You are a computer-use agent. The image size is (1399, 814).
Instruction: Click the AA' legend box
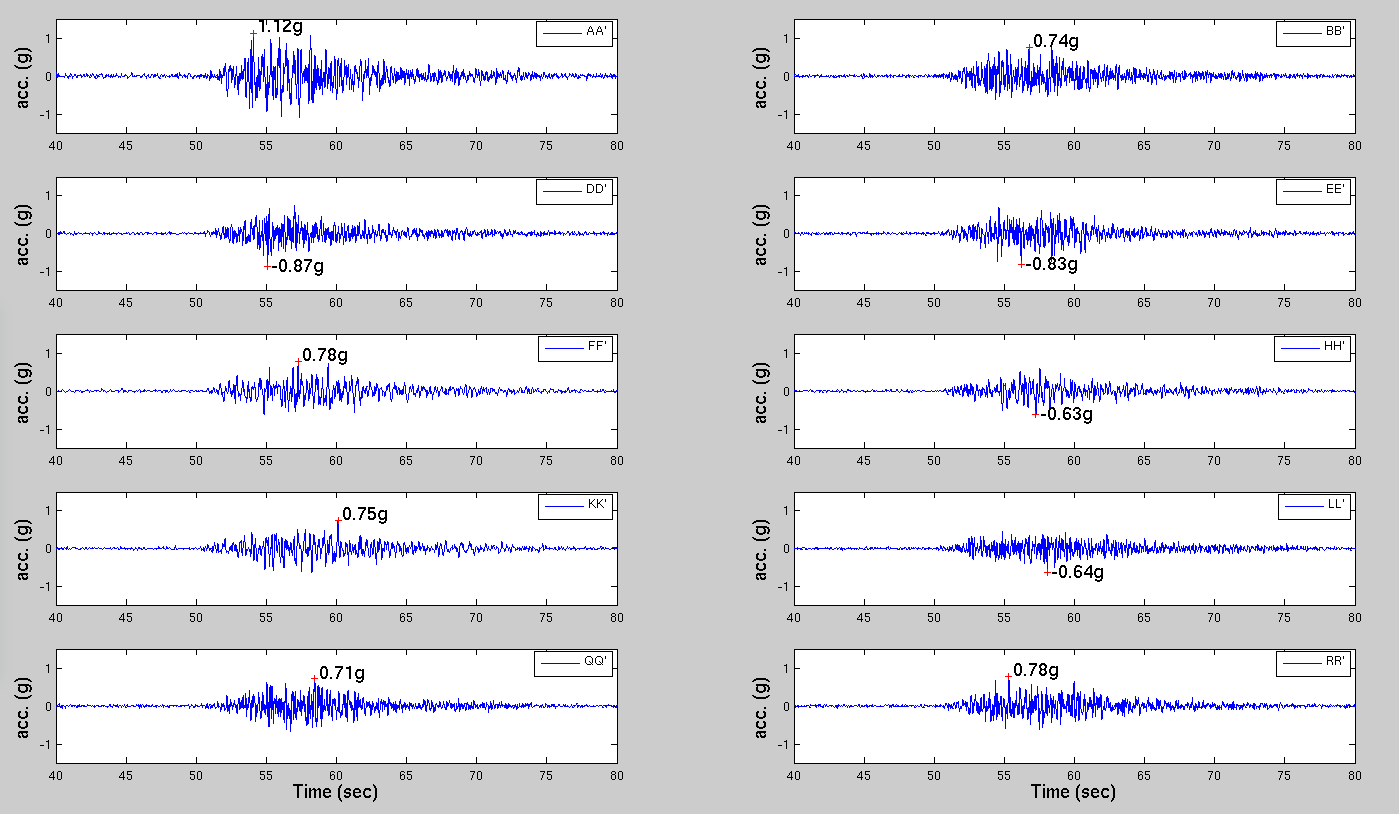[x=575, y=33]
